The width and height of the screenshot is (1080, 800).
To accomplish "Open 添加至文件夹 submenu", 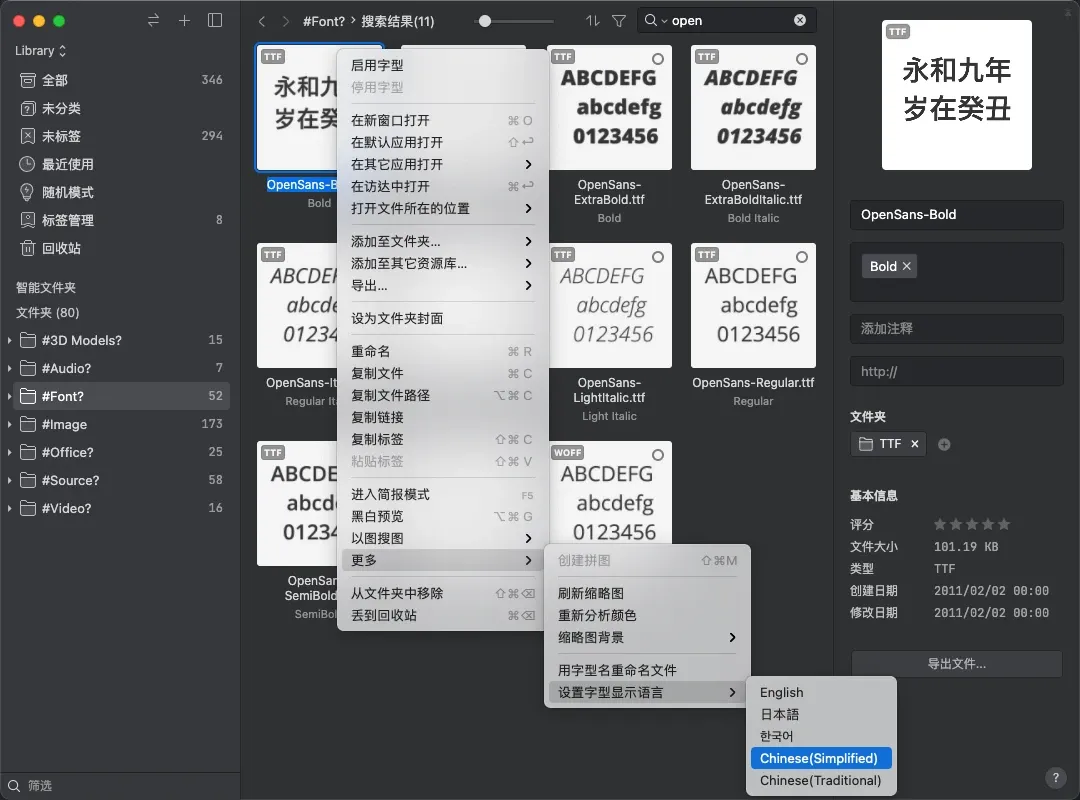I will pyautogui.click(x=442, y=242).
